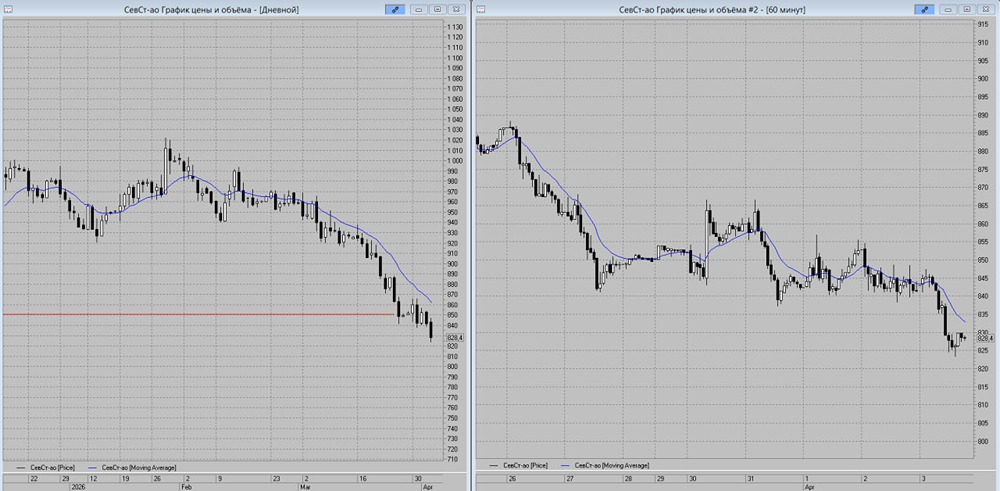Click the '1 100' value on the daily price axis

455,58
